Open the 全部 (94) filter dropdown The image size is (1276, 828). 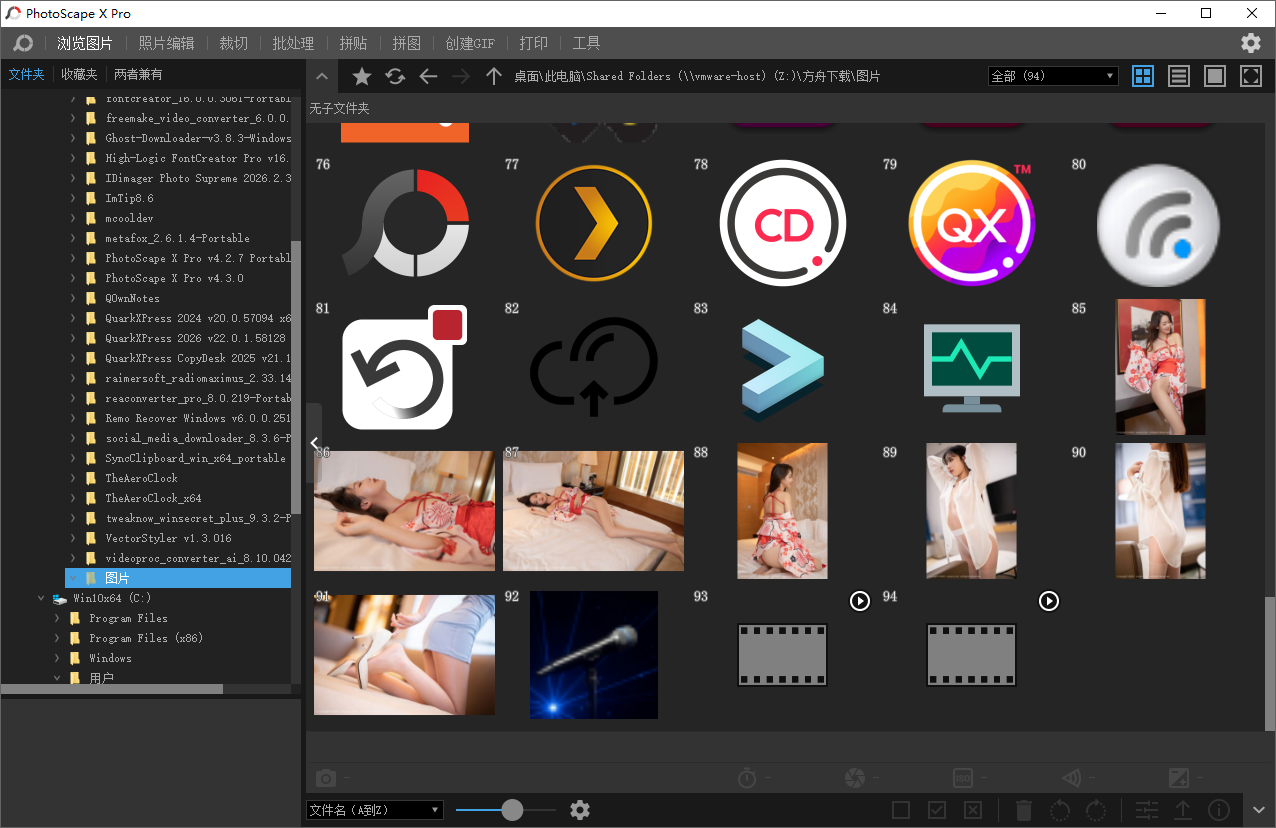point(1053,76)
